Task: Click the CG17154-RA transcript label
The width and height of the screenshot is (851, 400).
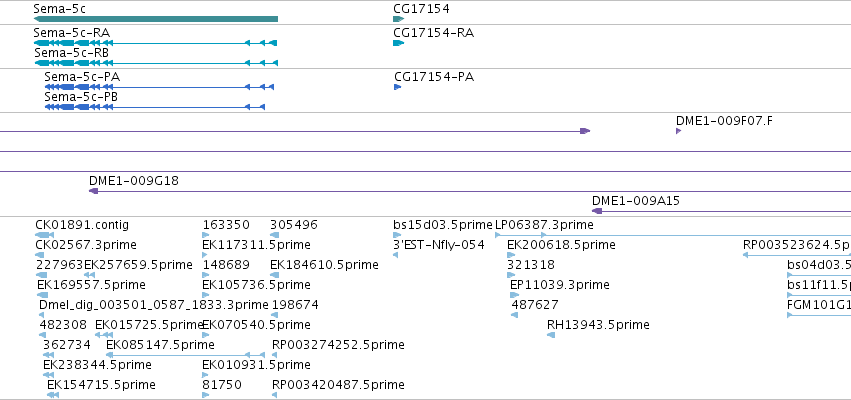Action: pos(433,33)
